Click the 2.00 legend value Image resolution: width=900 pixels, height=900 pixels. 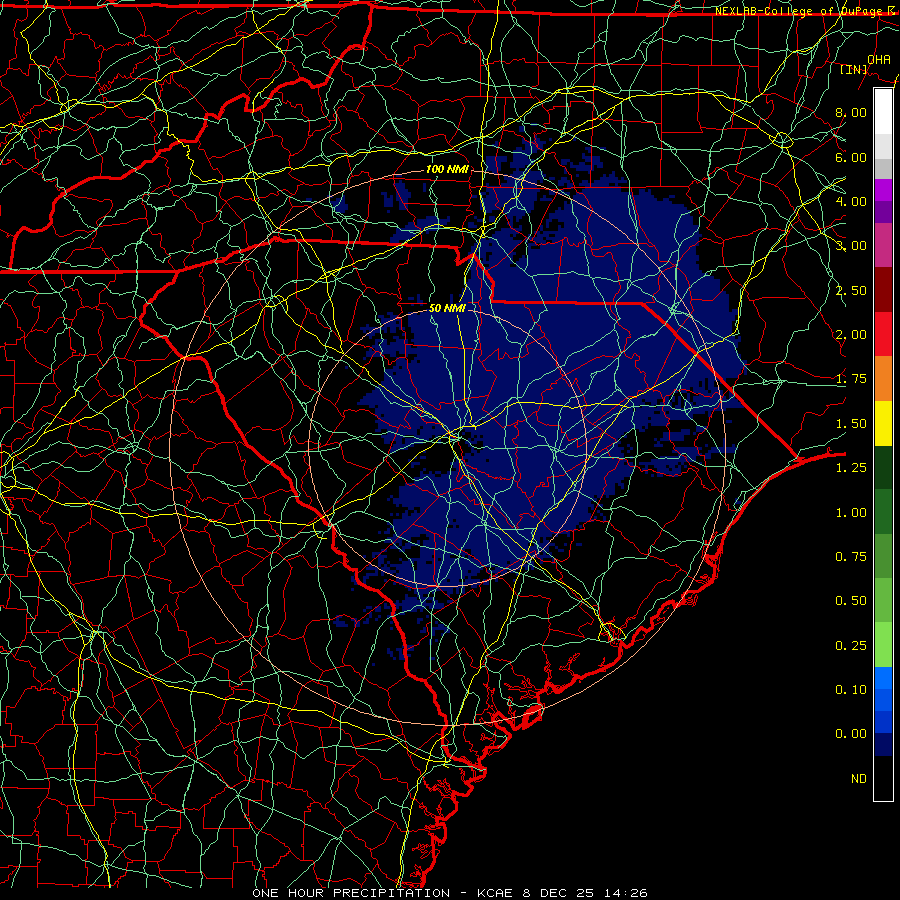click(851, 335)
